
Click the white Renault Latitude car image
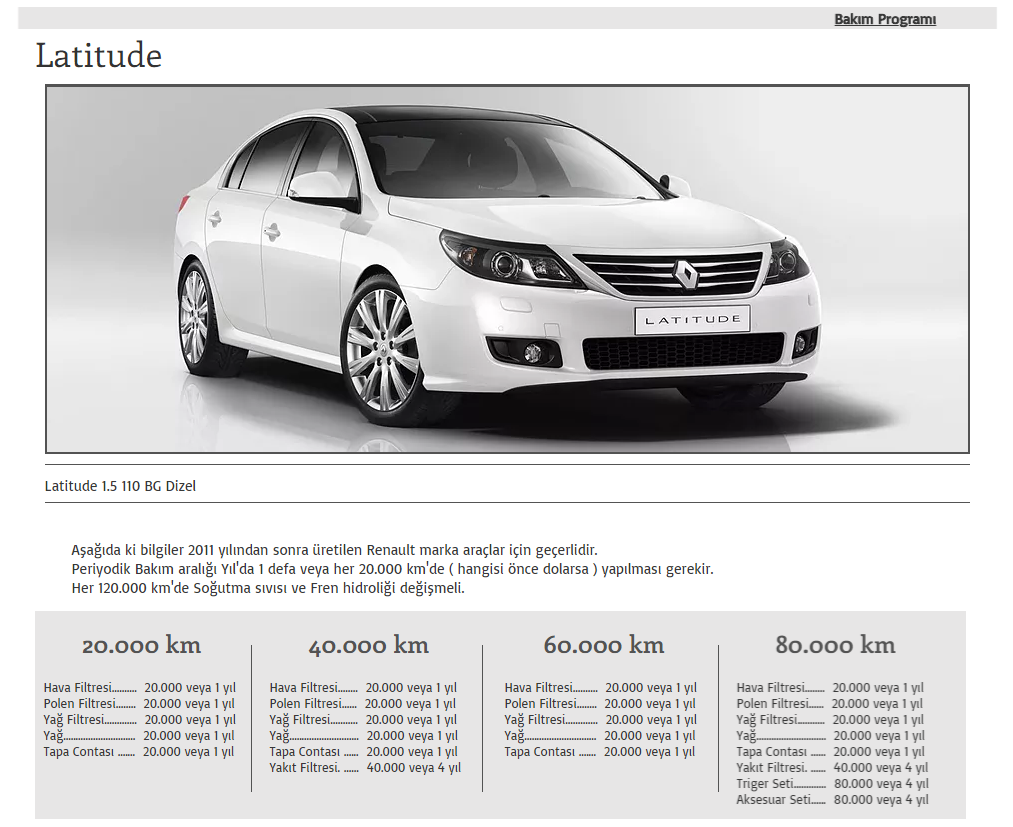pos(507,269)
